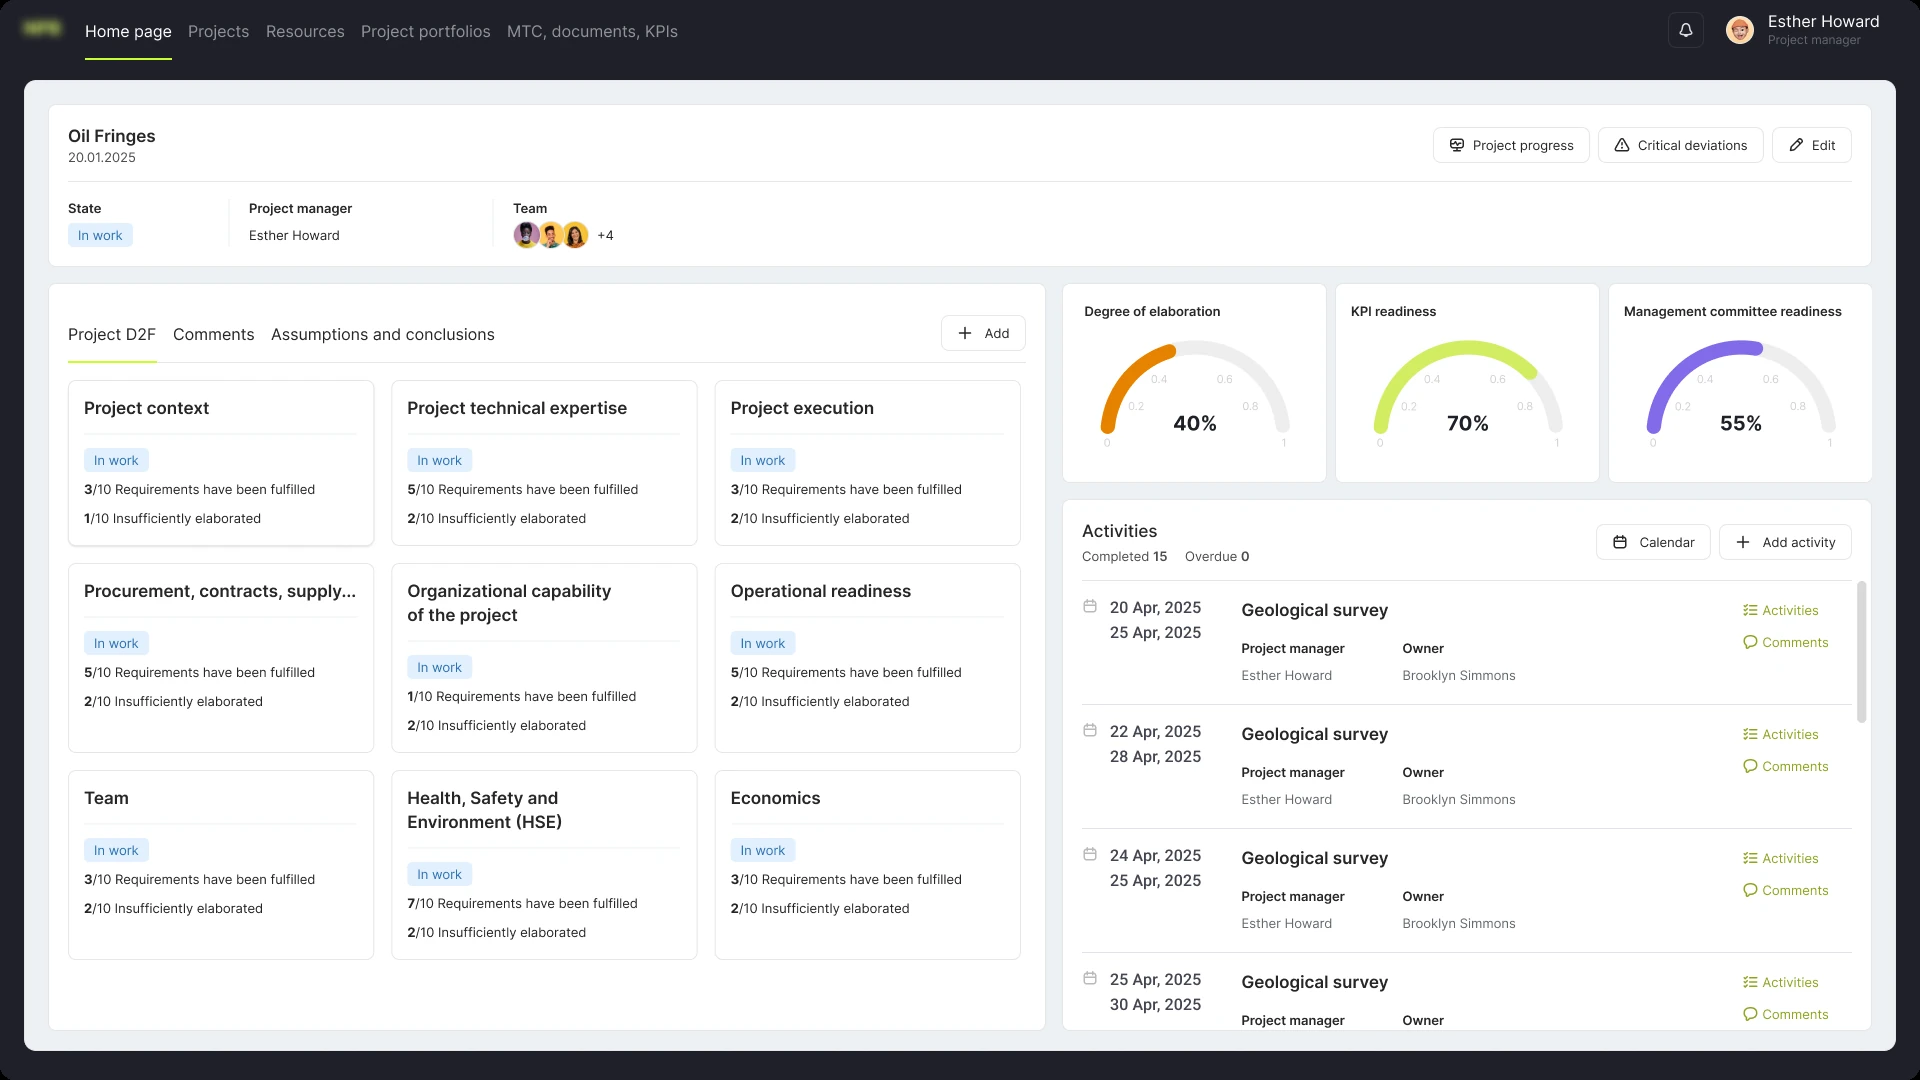Open Critical deviations

pyautogui.click(x=1681, y=146)
